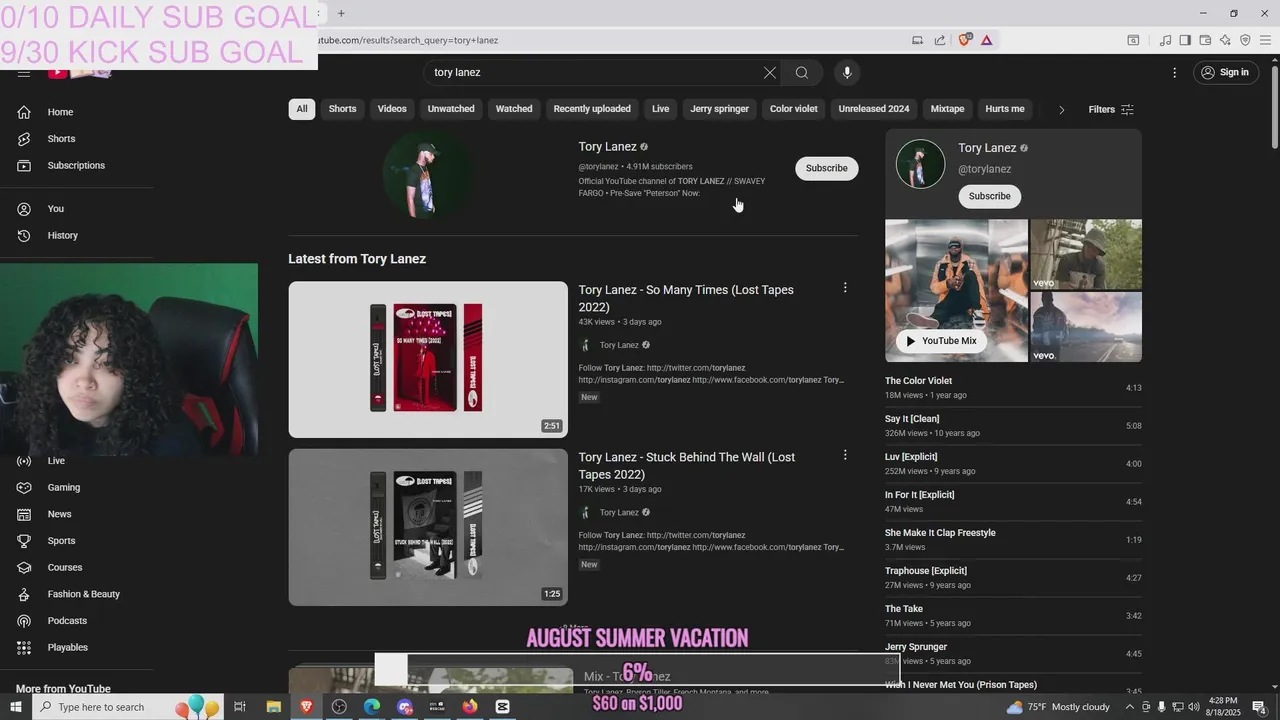Click the So Many Times video thumbnail
Image resolution: width=1280 pixels, height=720 pixels.
point(428,359)
